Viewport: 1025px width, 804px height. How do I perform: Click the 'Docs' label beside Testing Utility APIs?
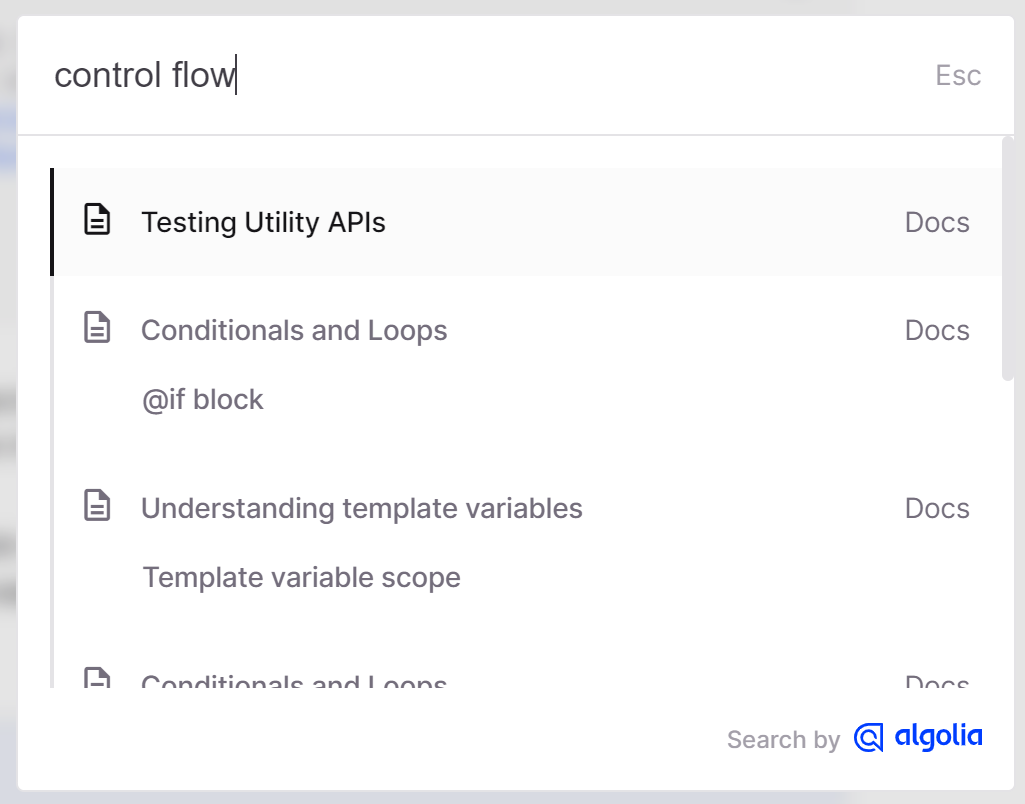pos(936,222)
